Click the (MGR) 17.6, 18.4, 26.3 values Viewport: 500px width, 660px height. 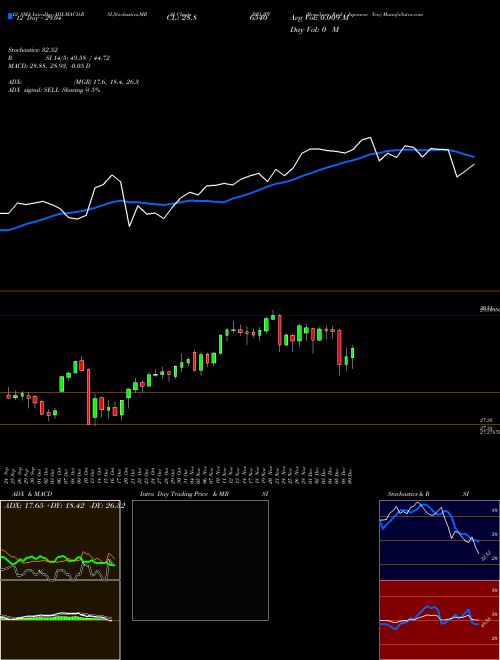click(x=106, y=82)
